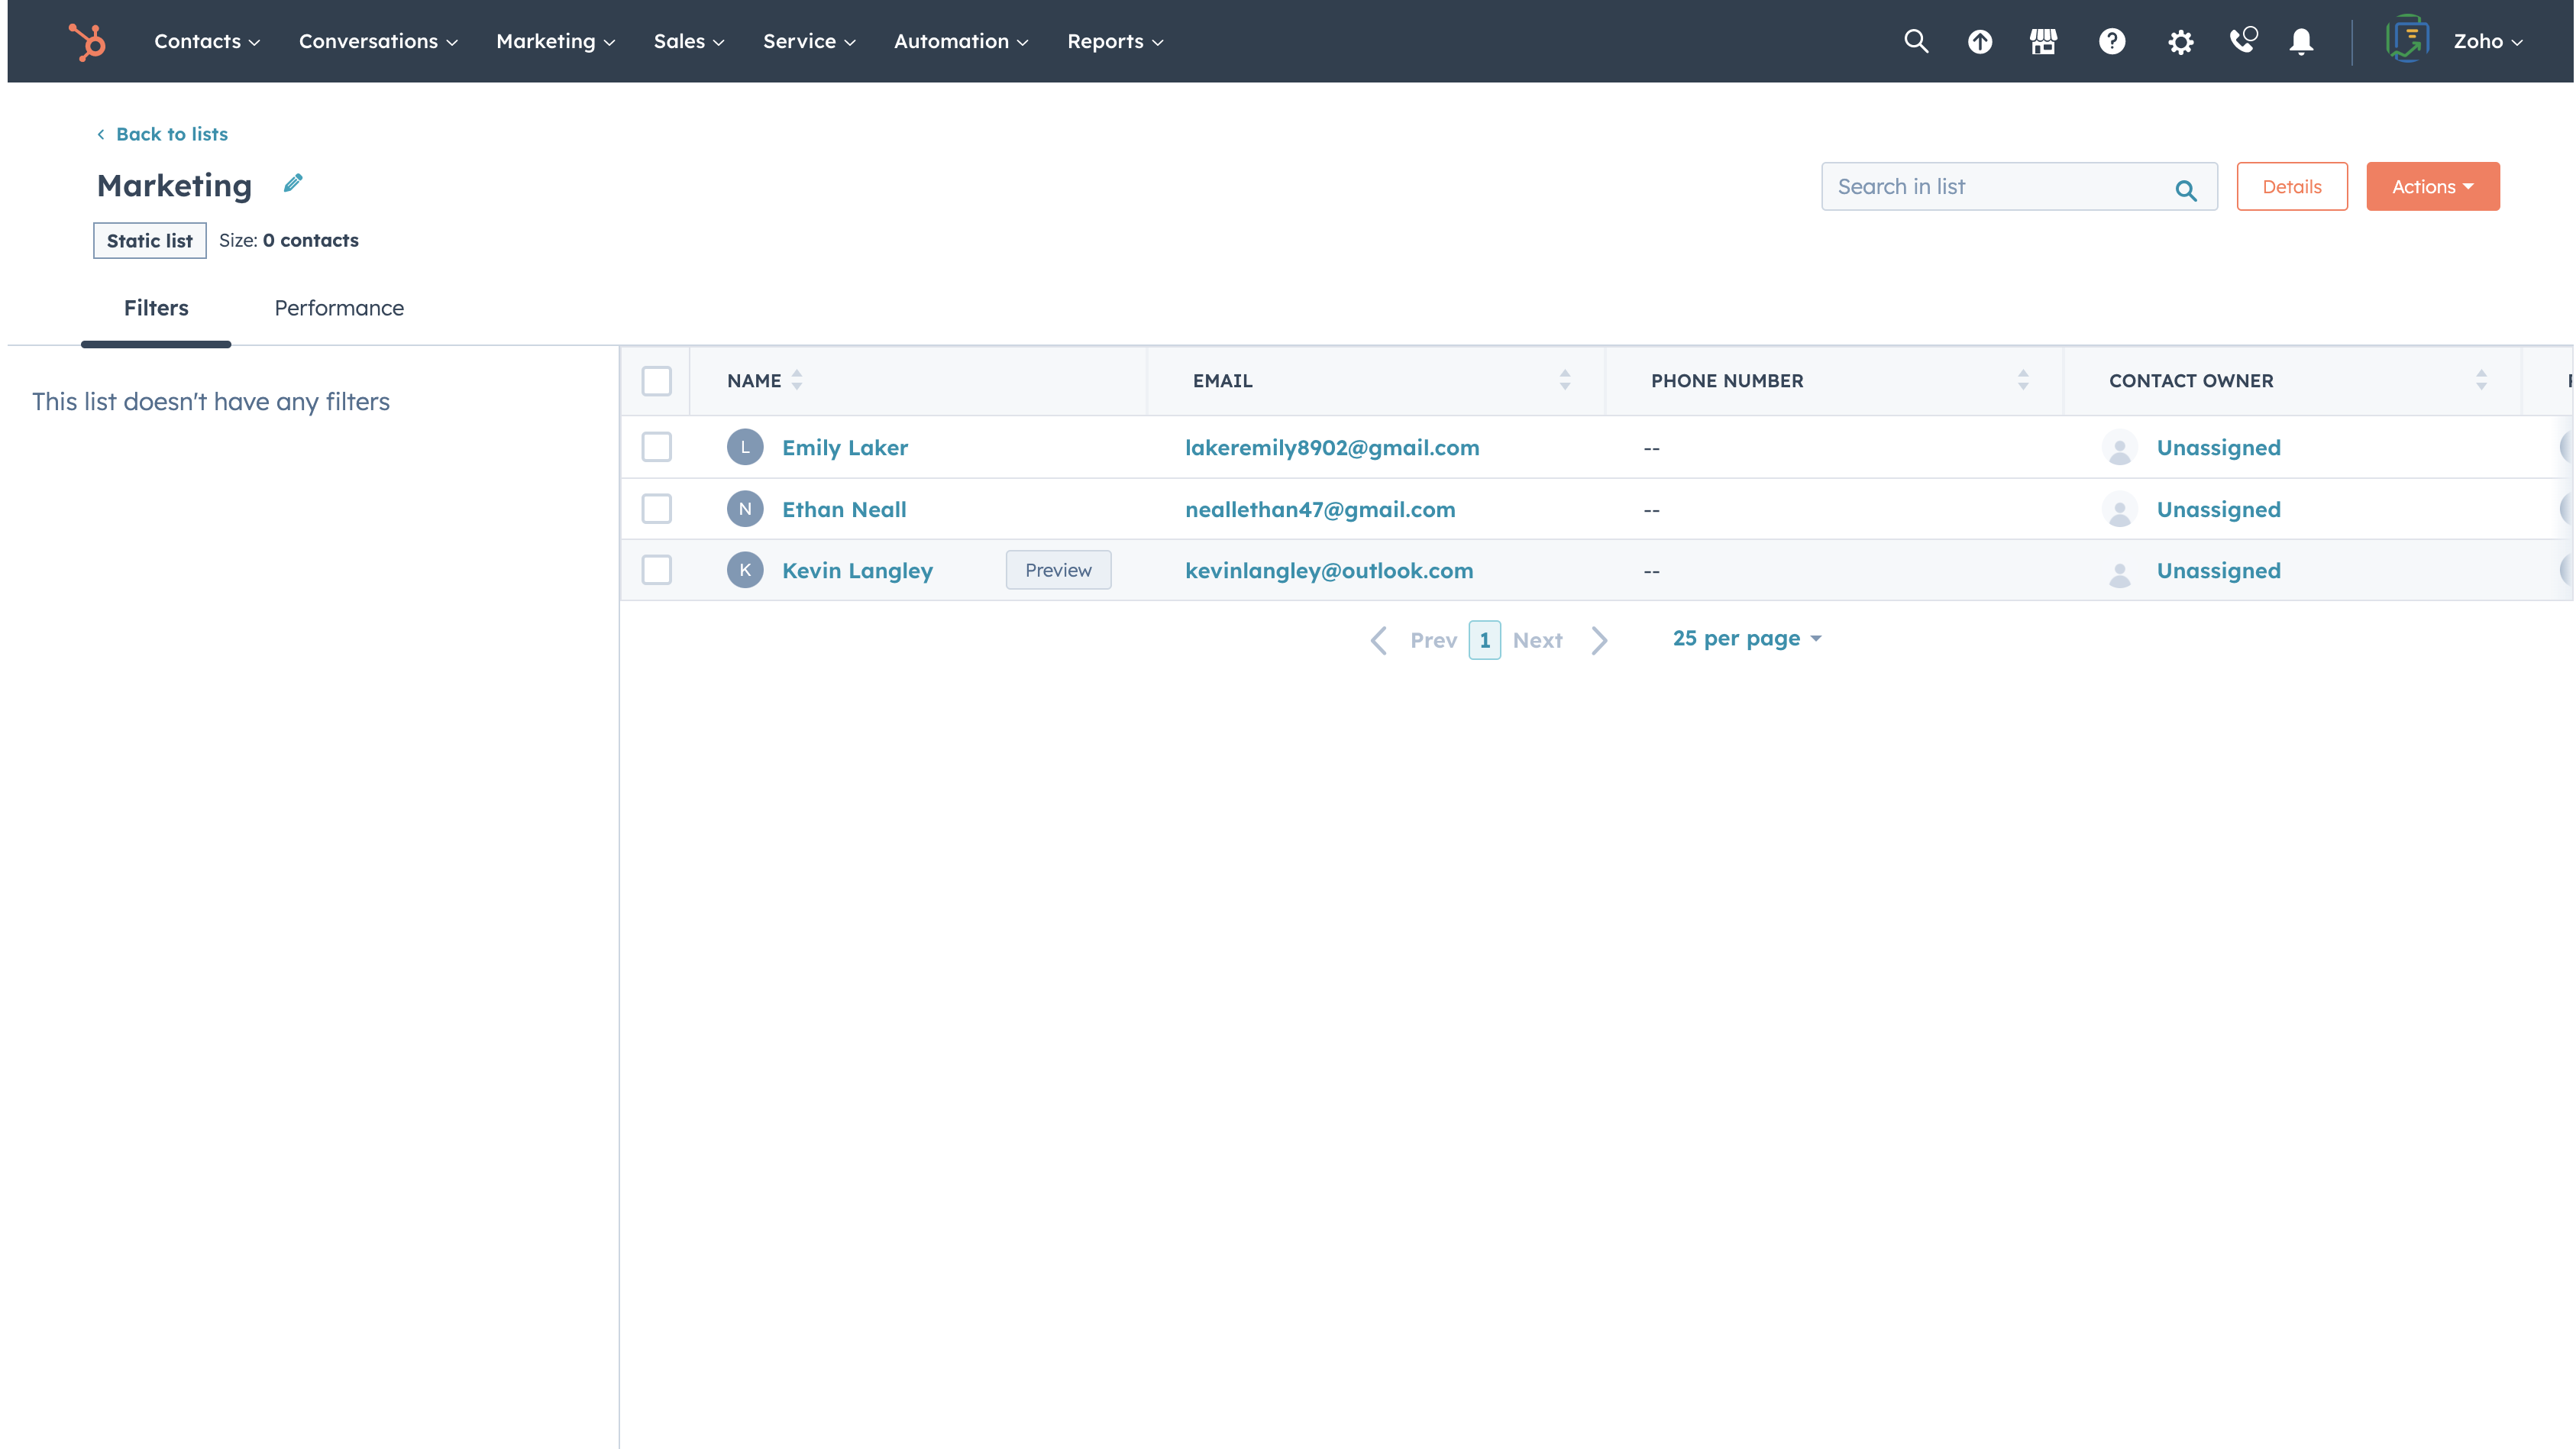2576x1449 pixels.
Task: Open the 25 per page dropdown
Action: coord(1746,638)
